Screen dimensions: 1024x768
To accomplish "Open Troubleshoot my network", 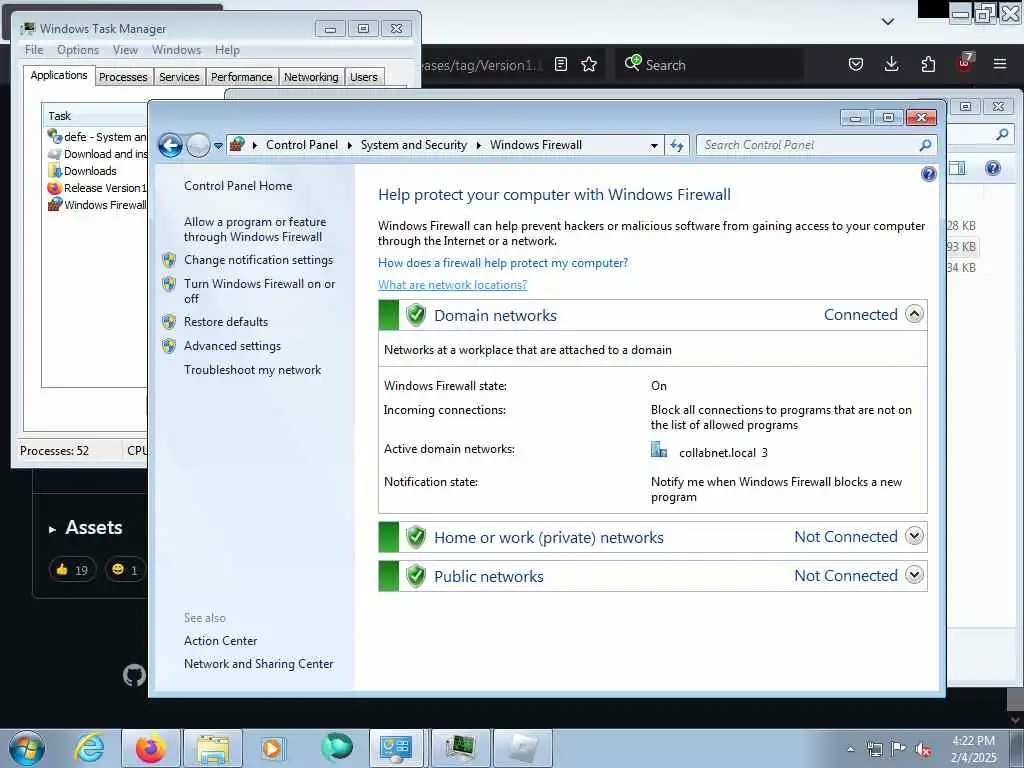I will [x=253, y=370].
